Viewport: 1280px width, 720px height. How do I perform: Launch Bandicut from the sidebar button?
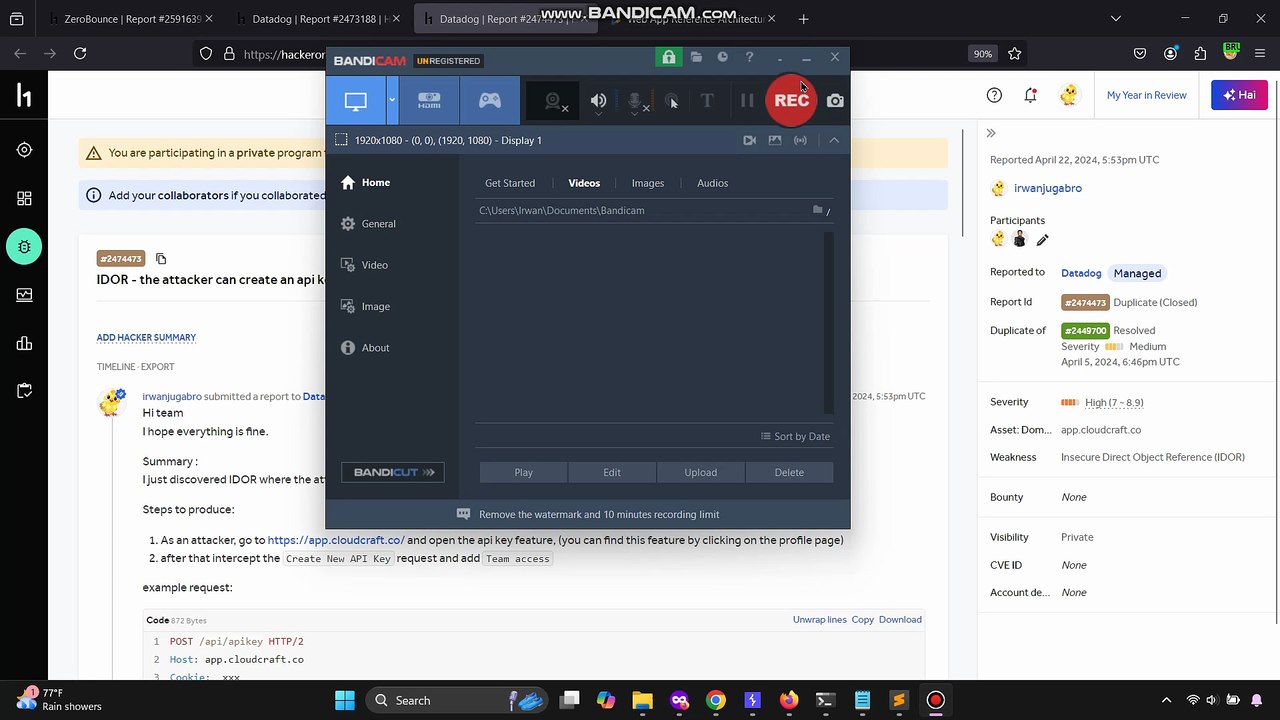coord(393,472)
